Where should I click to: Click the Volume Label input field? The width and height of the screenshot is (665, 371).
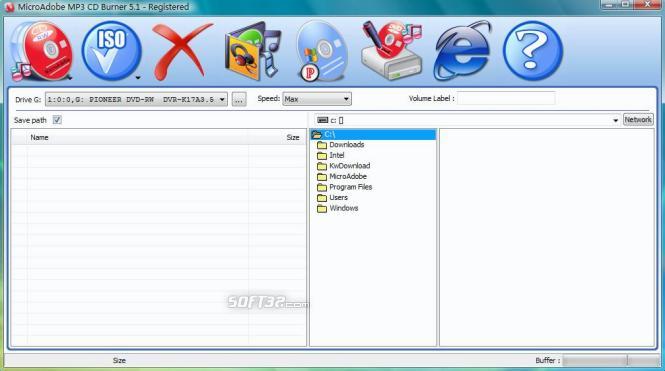(506, 98)
